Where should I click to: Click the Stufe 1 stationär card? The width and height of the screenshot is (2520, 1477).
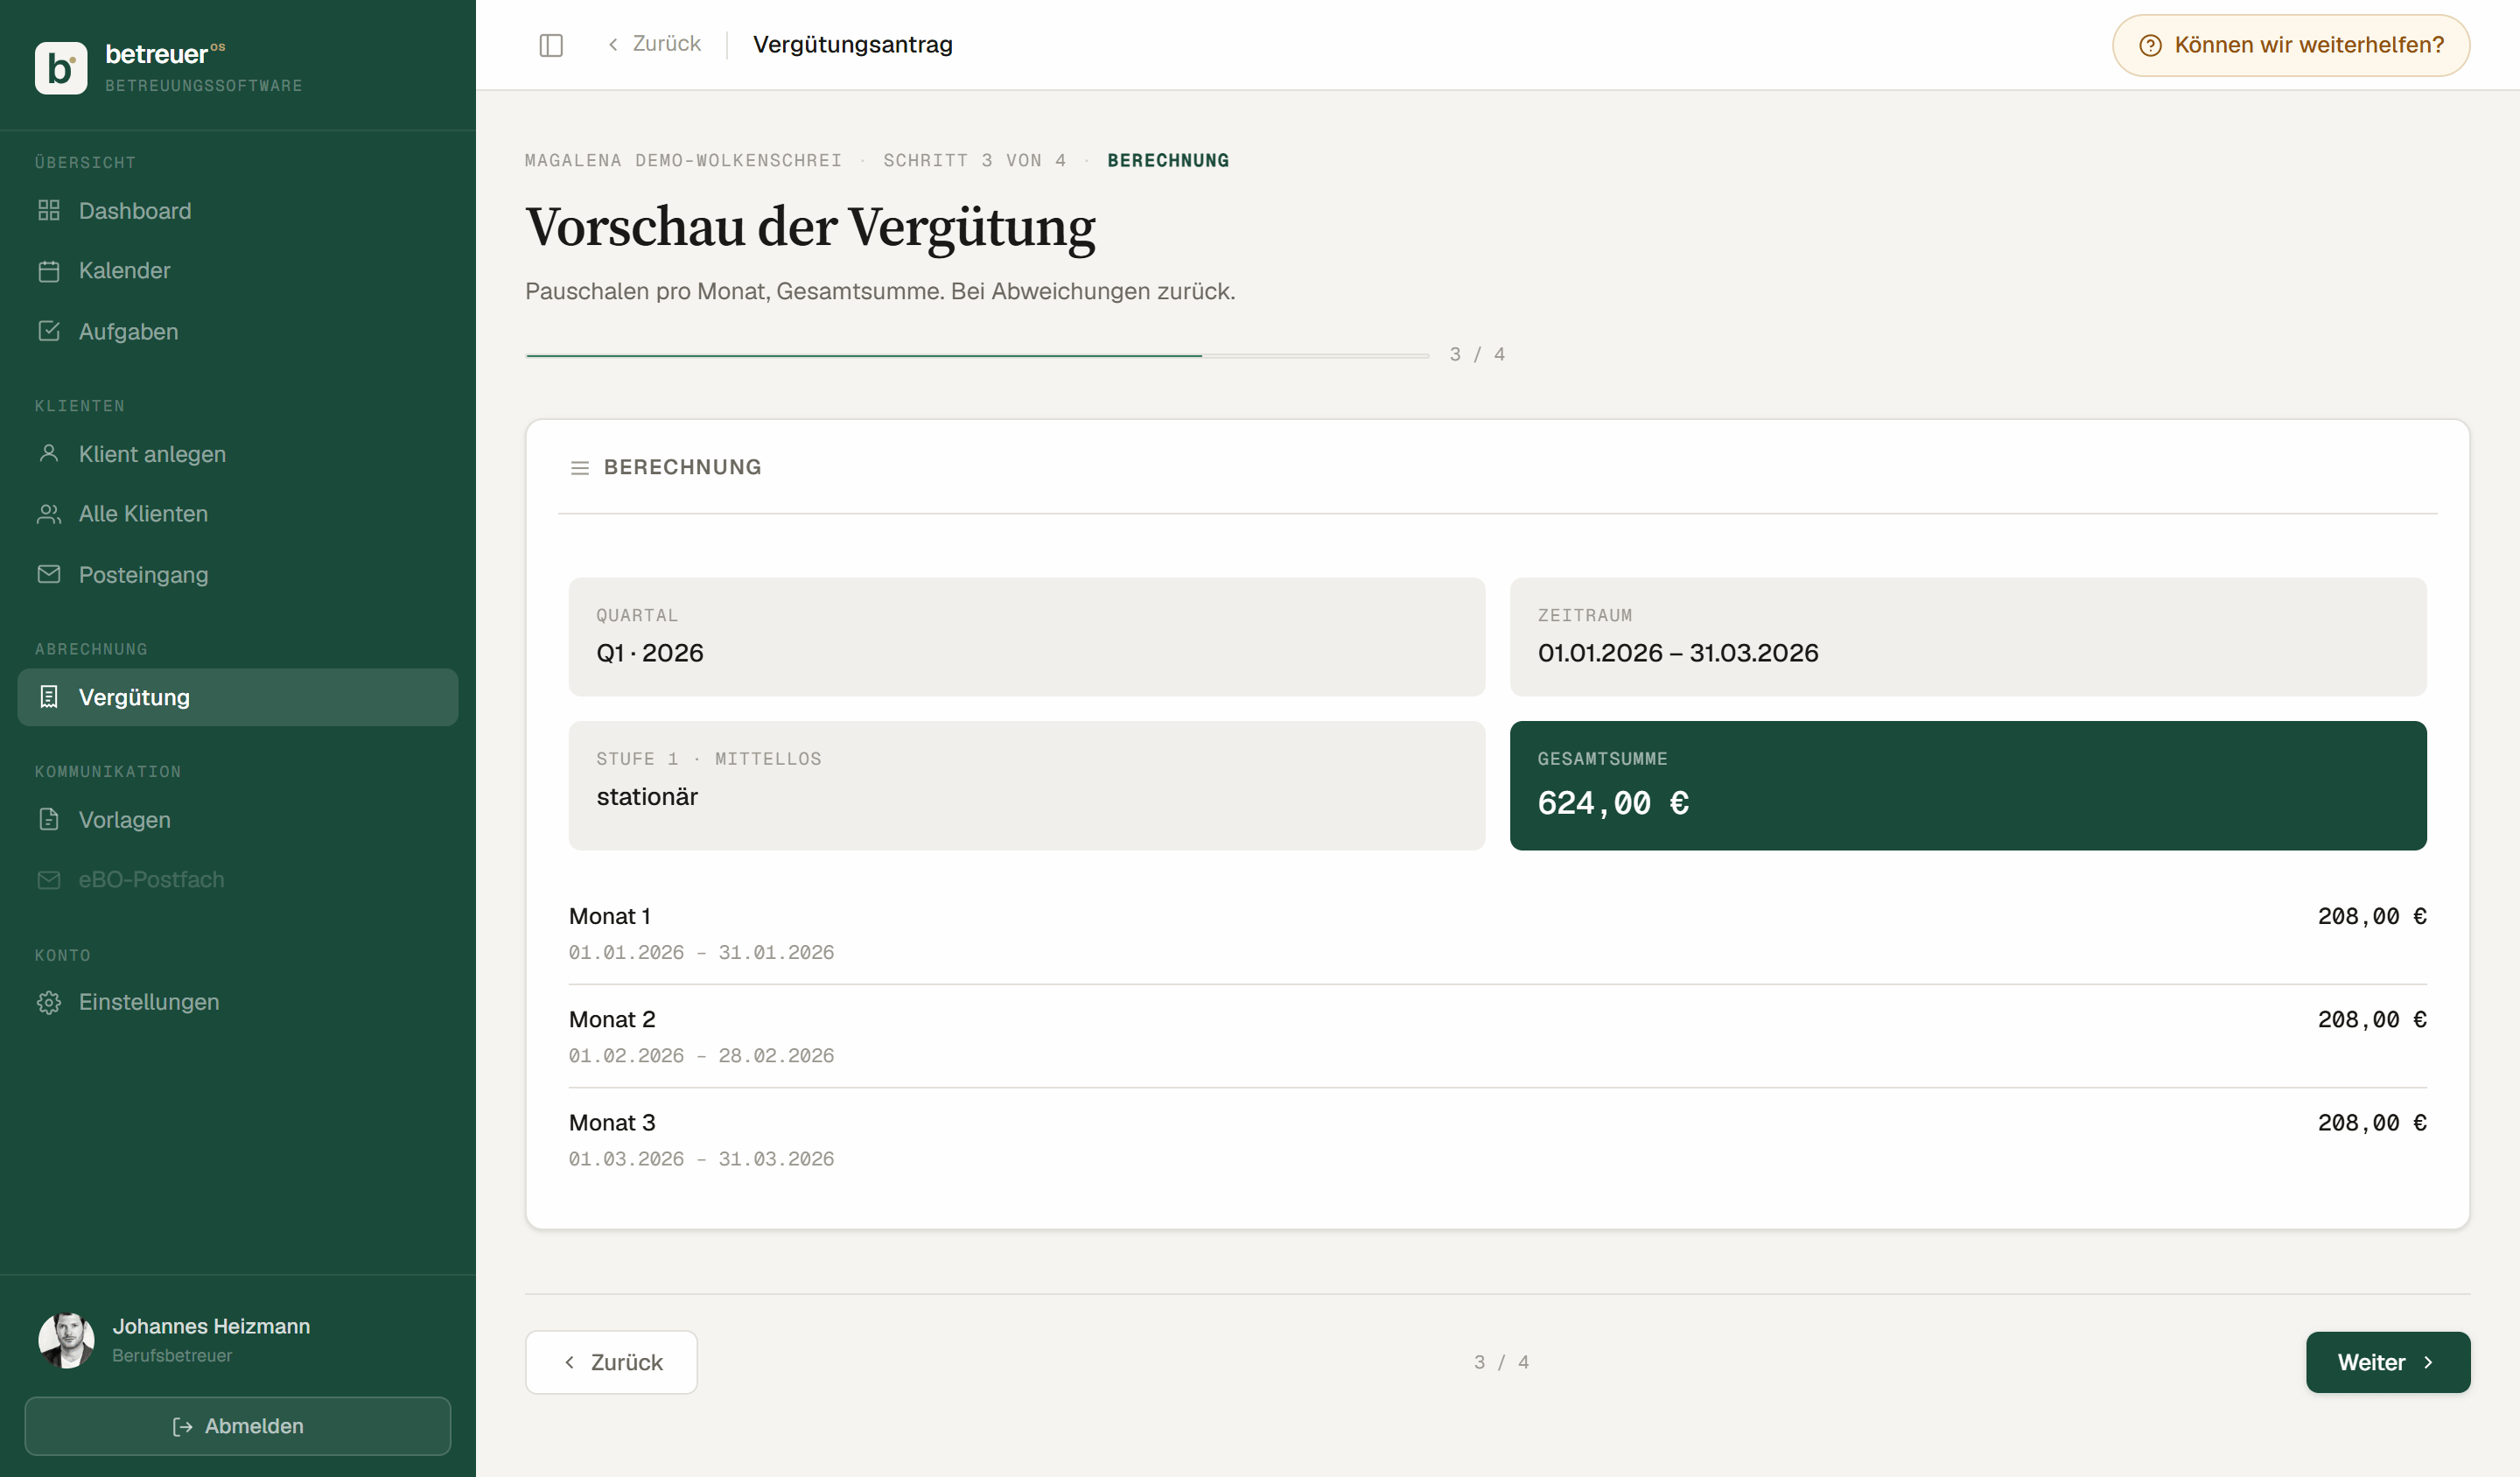[x=1027, y=786]
